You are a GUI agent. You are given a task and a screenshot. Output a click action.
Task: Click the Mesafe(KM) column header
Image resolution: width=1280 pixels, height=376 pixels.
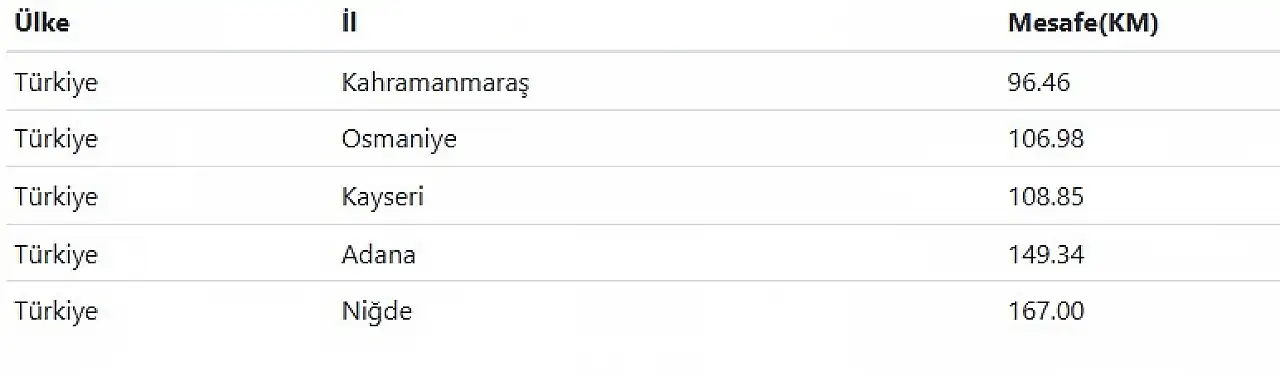pyautogui.click(x=1083, y=24)
